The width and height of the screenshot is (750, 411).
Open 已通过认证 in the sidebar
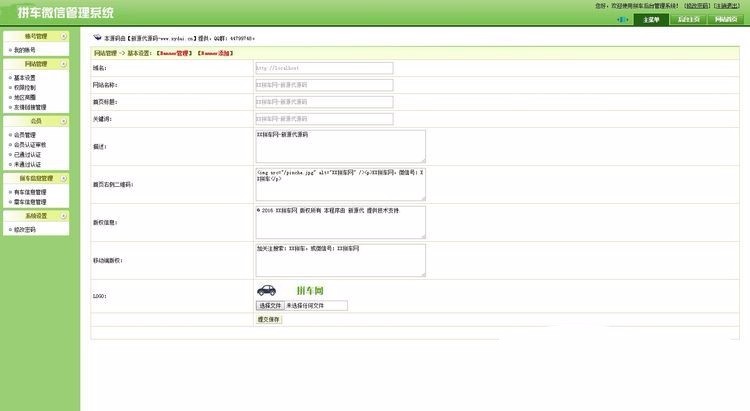coord(27,155)
